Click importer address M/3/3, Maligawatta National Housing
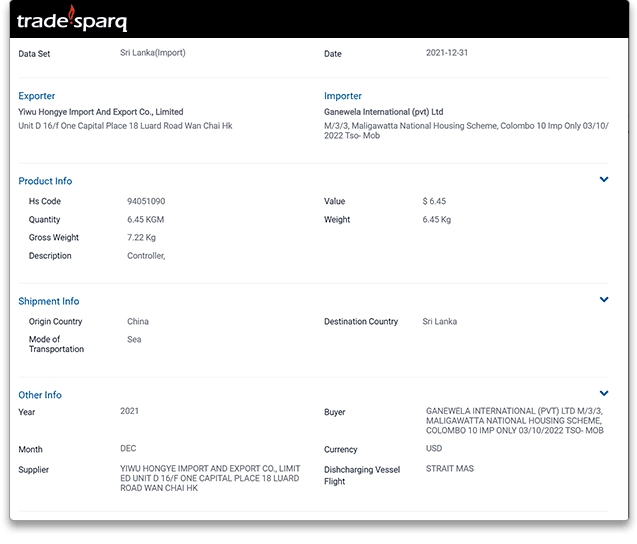The image size is (637, 544). coord(466,130)
